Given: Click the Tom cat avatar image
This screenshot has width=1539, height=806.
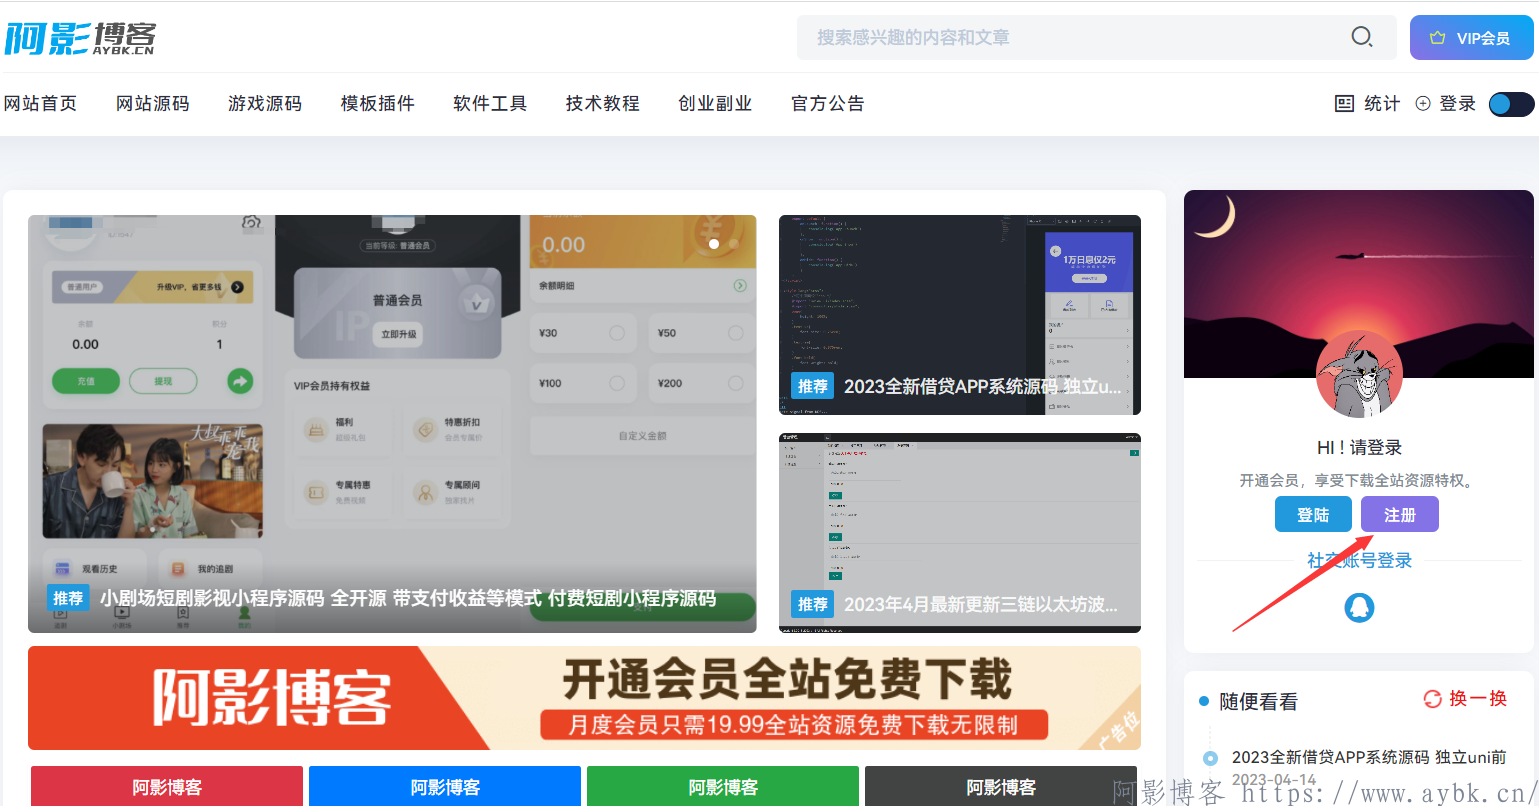Looking at the screenshot, I should pyautogui.click(x=1359, y=374).
